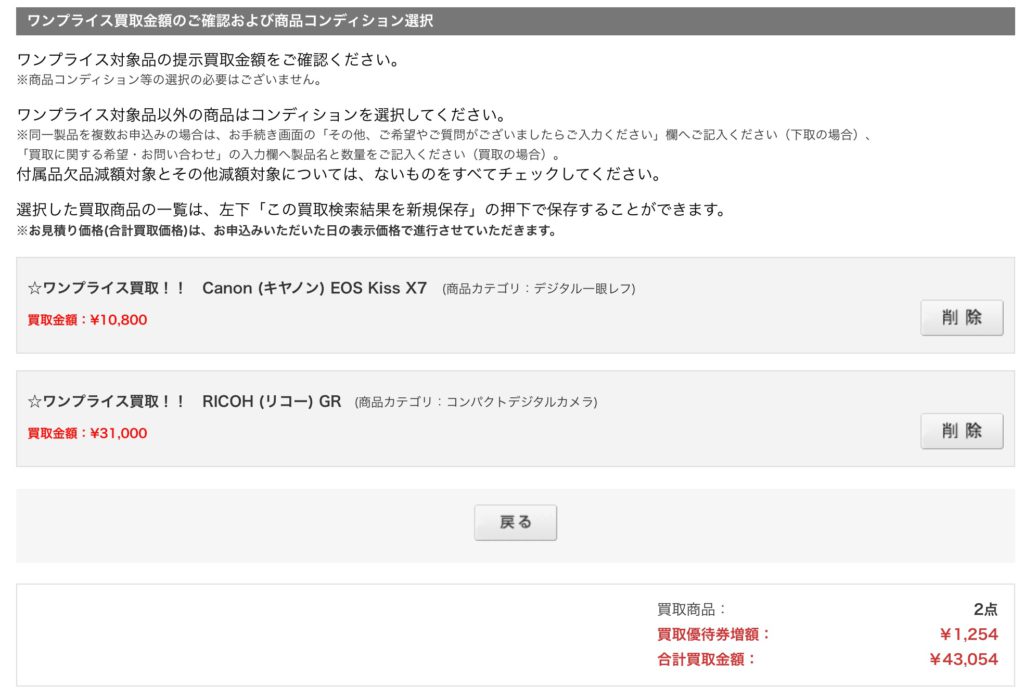Screen dimensions: 1024x699
Task: Select the Canon EOS Kiss X7 product name
Action: click(314, 288)
